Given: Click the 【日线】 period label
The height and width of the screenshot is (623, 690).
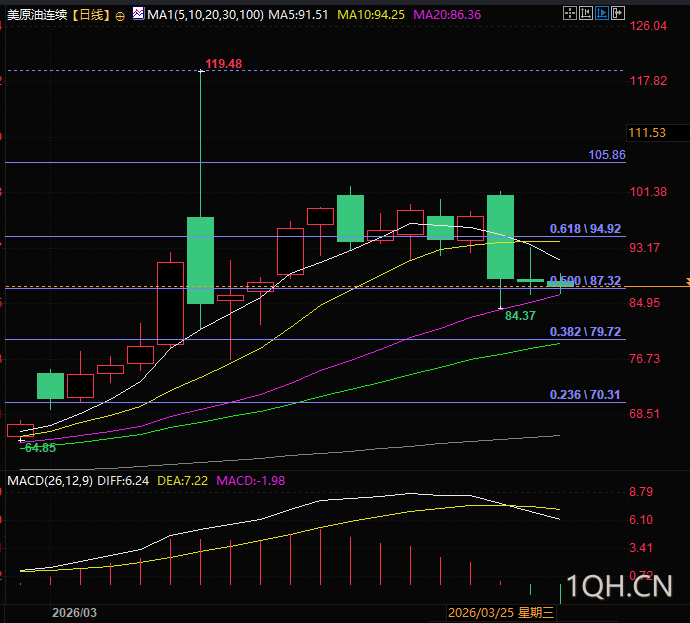Looking at the screenshot, I should click(x=91, y=15).
